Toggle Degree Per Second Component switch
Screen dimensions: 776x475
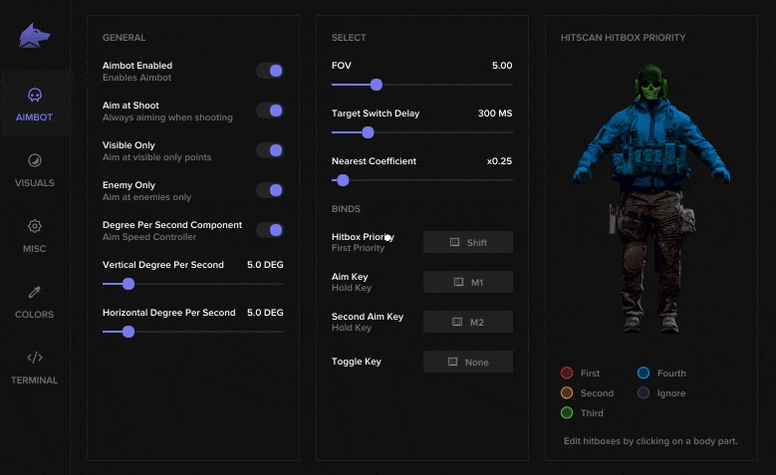point(270,230)
